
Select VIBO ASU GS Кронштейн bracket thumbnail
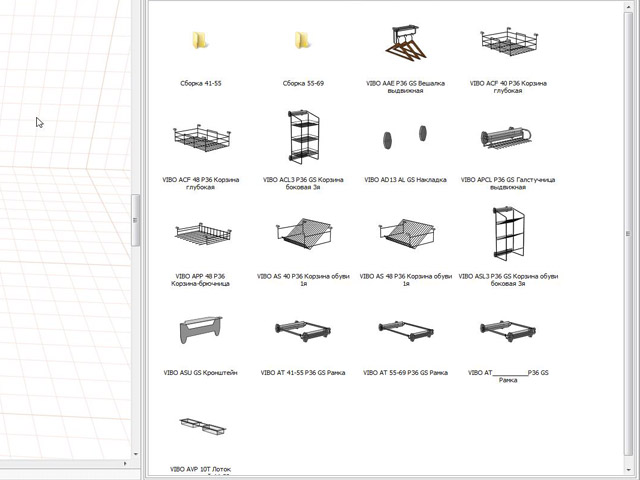coord(200,330)
